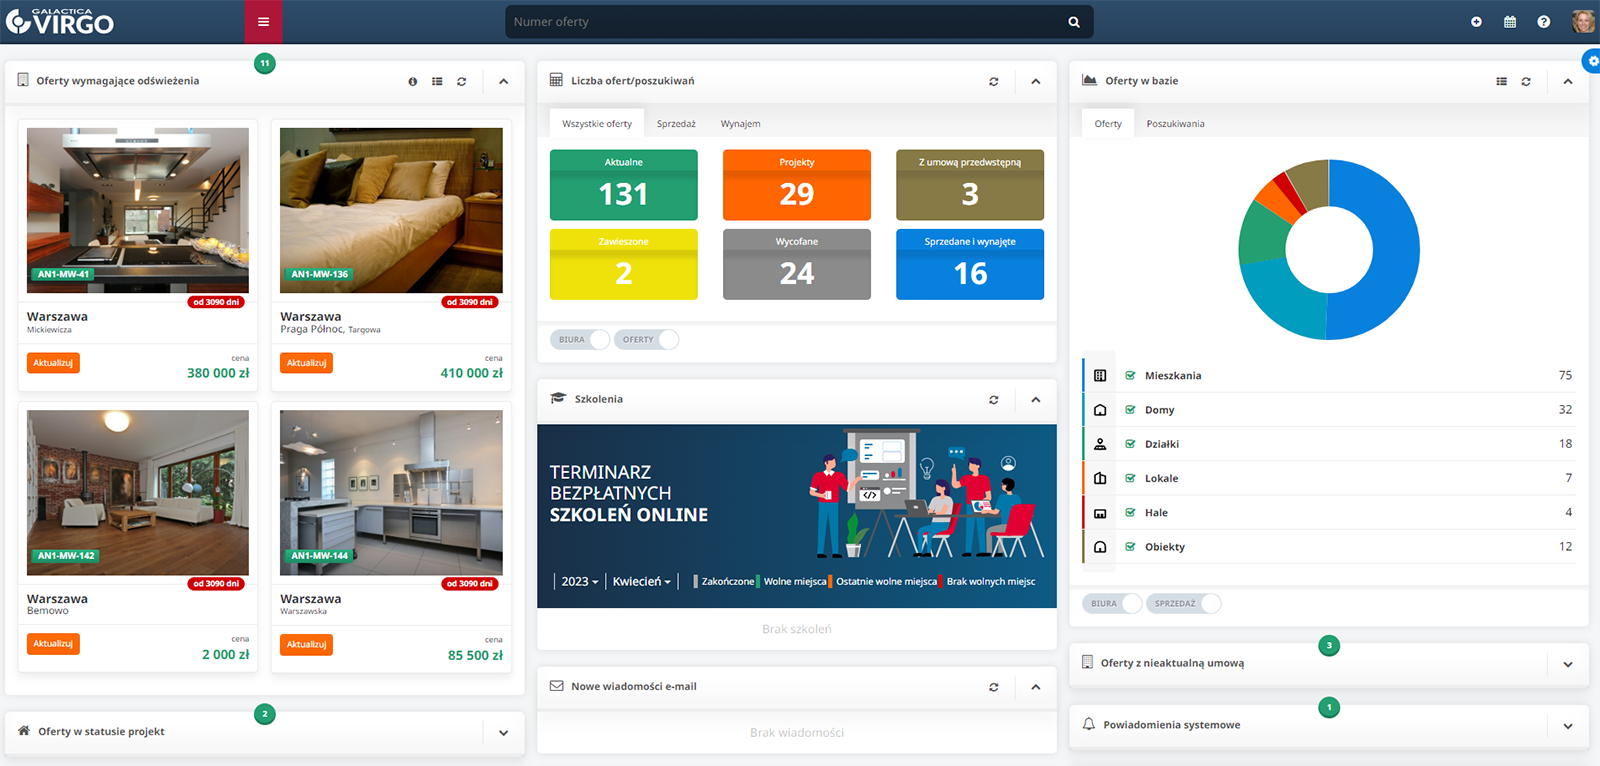Open the Kwiecień month dropdown
1600x766 pixels.
point(641,582)
